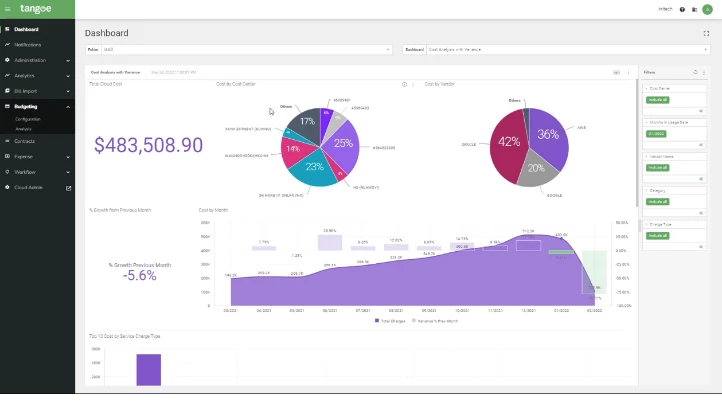Click Include all button under Vendor Name
This screenshot has width=722, height=405.
pos(657,168)
